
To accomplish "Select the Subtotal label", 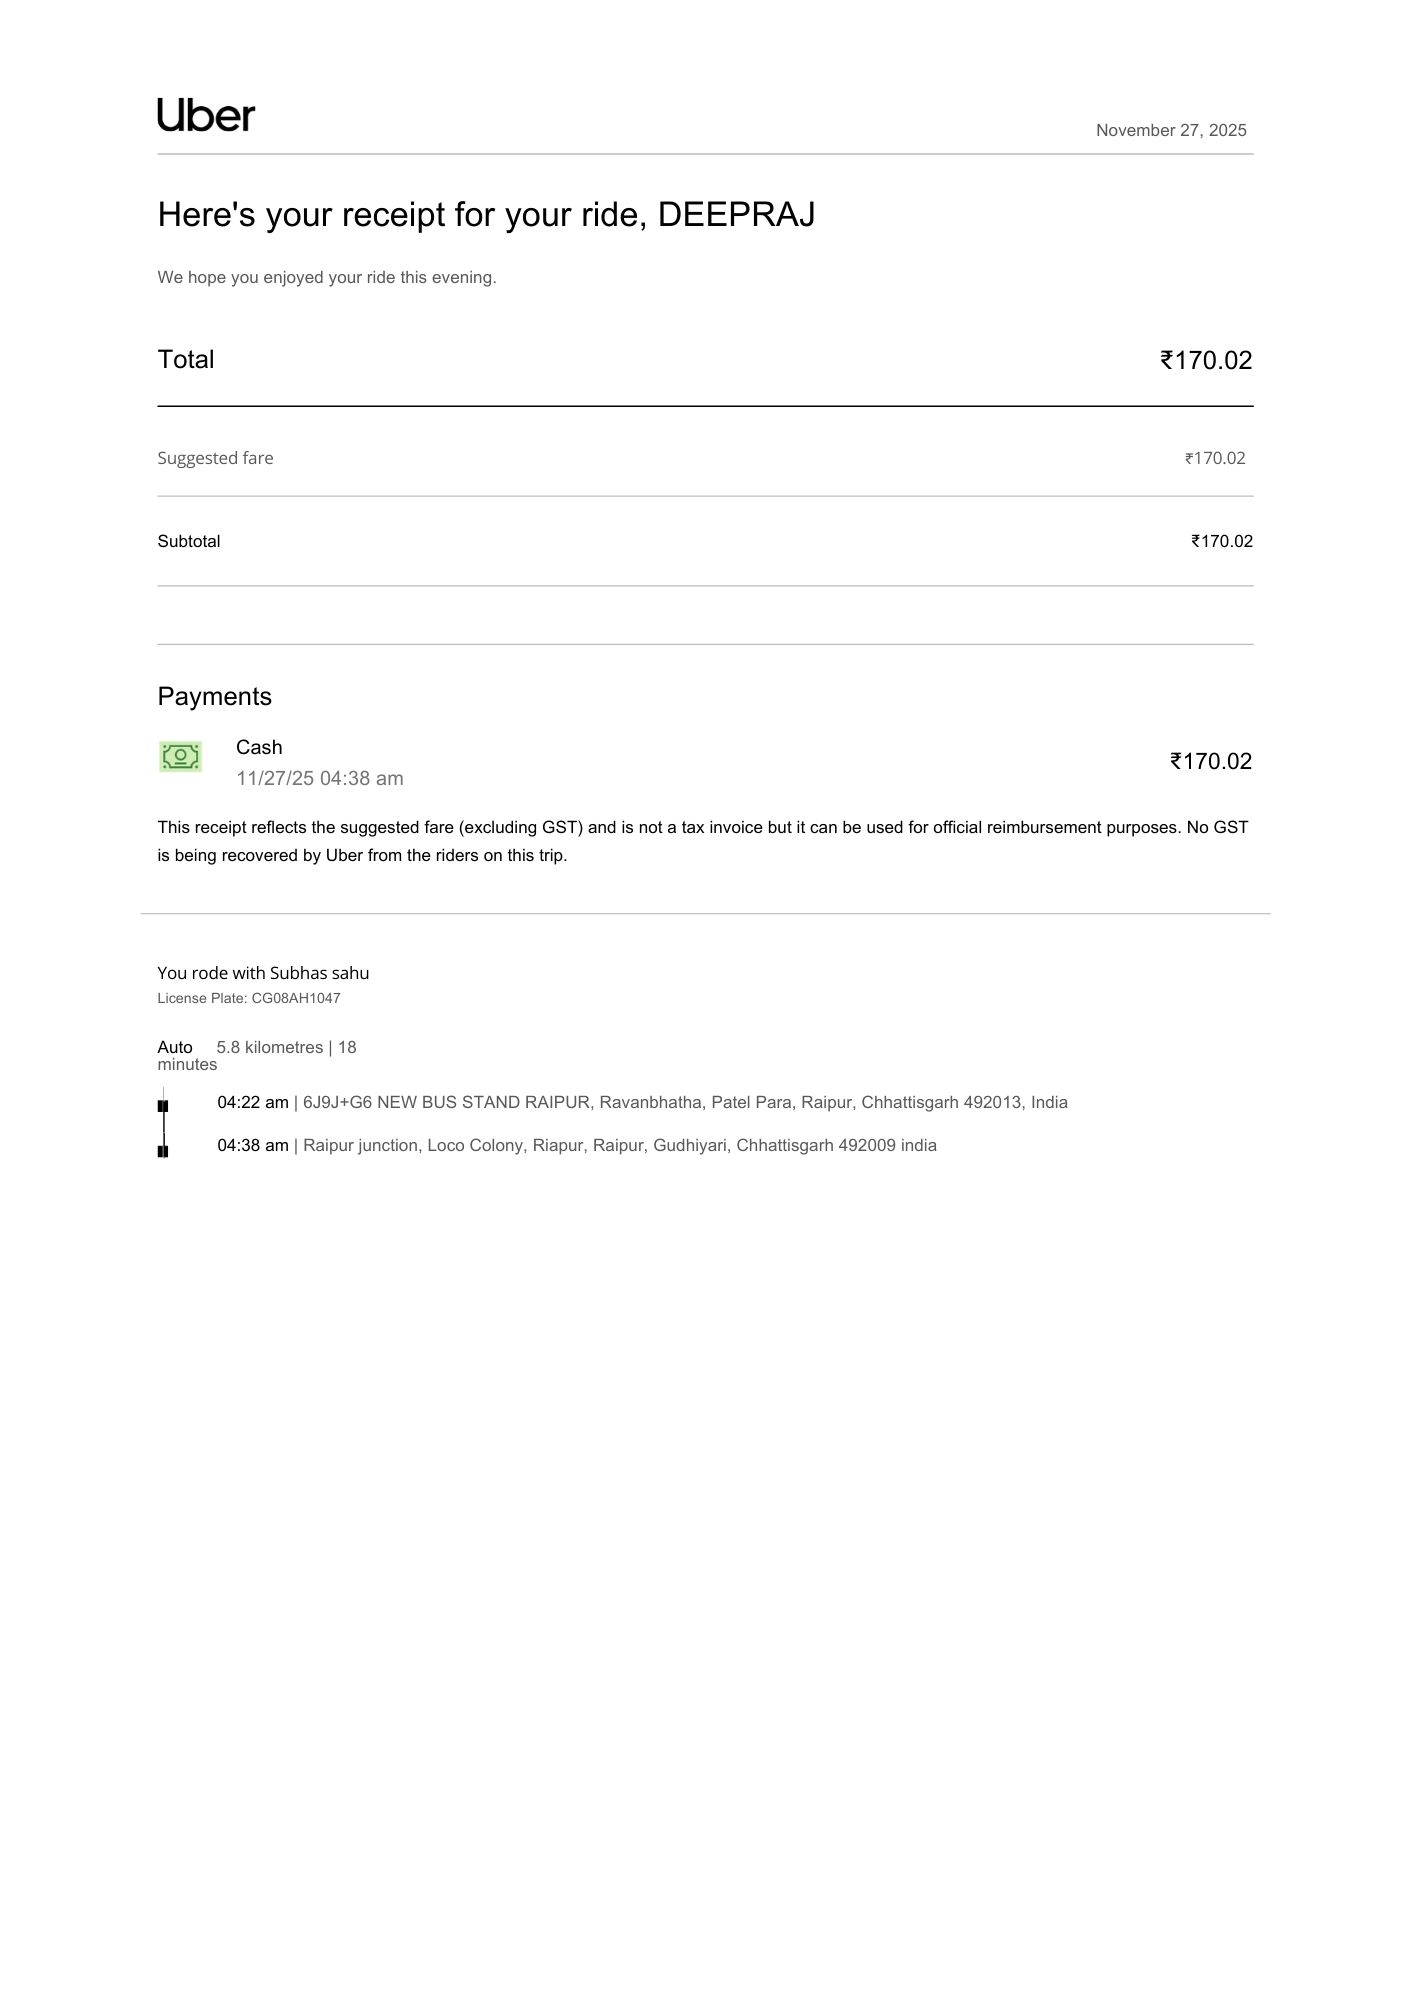I will [x=189, y=541].
